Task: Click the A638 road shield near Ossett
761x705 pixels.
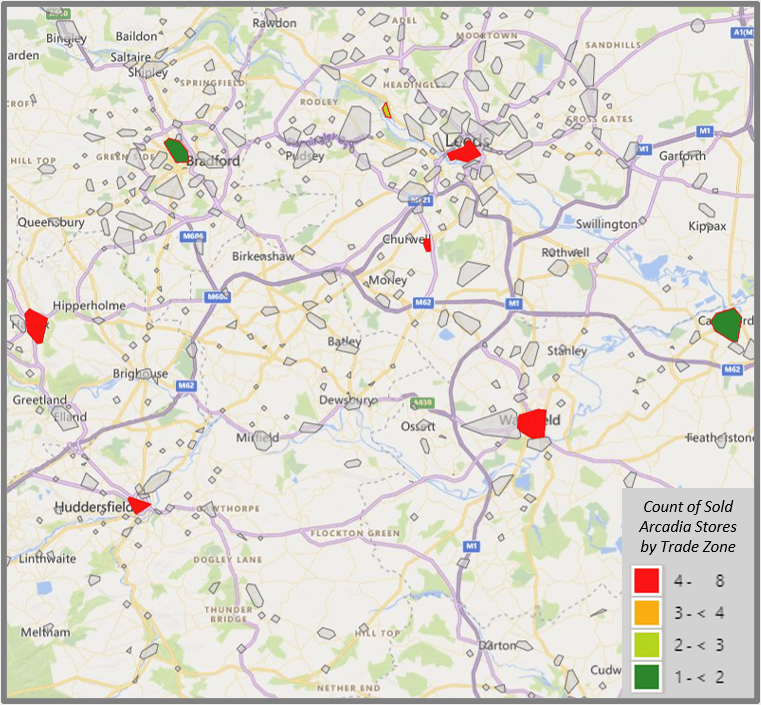Action: tap(422, 402)
